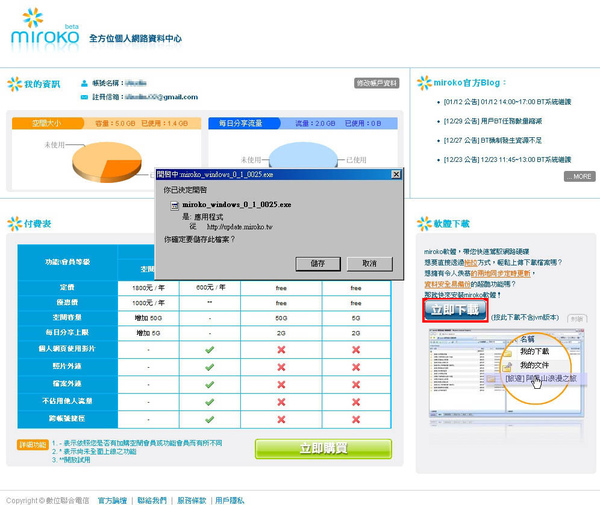Click the 600元 / 年 price cell
Image resolution: width=600 pixels, height=505 pixels.
tap(210, 288)
